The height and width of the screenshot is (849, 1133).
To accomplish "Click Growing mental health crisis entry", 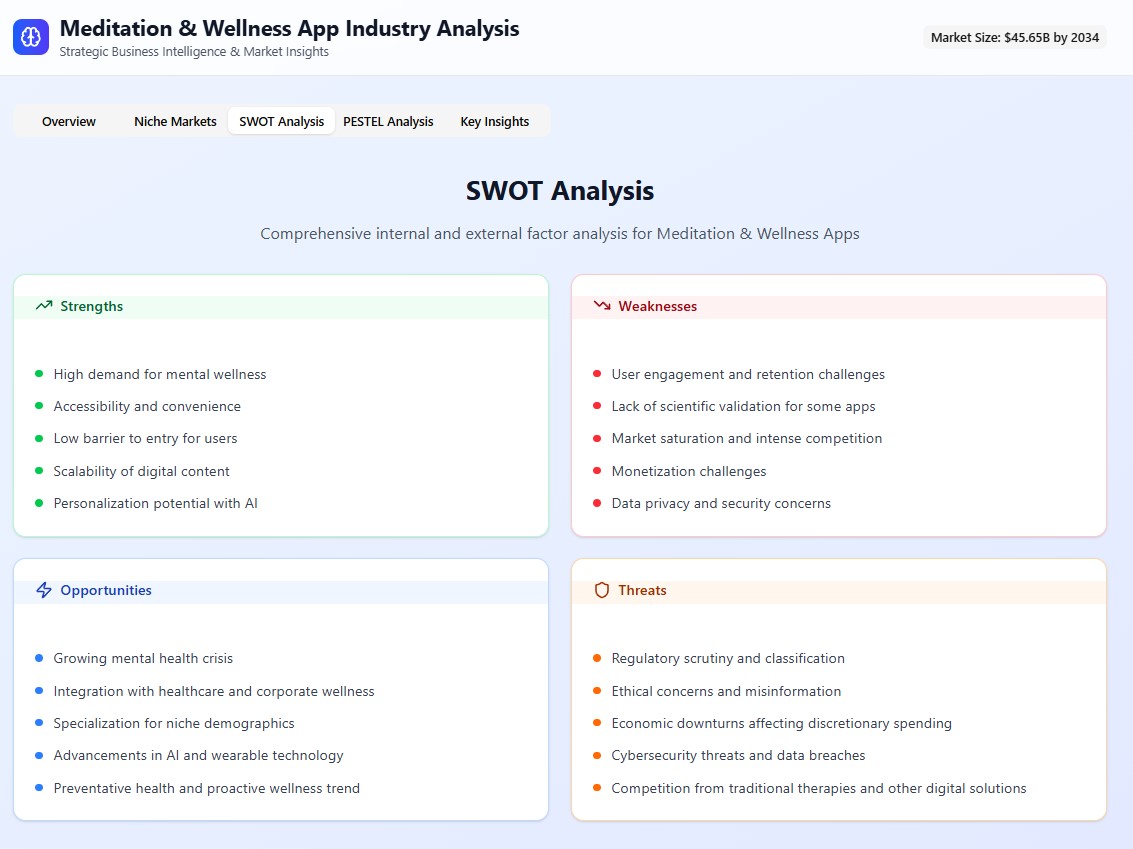I will 143,658.
